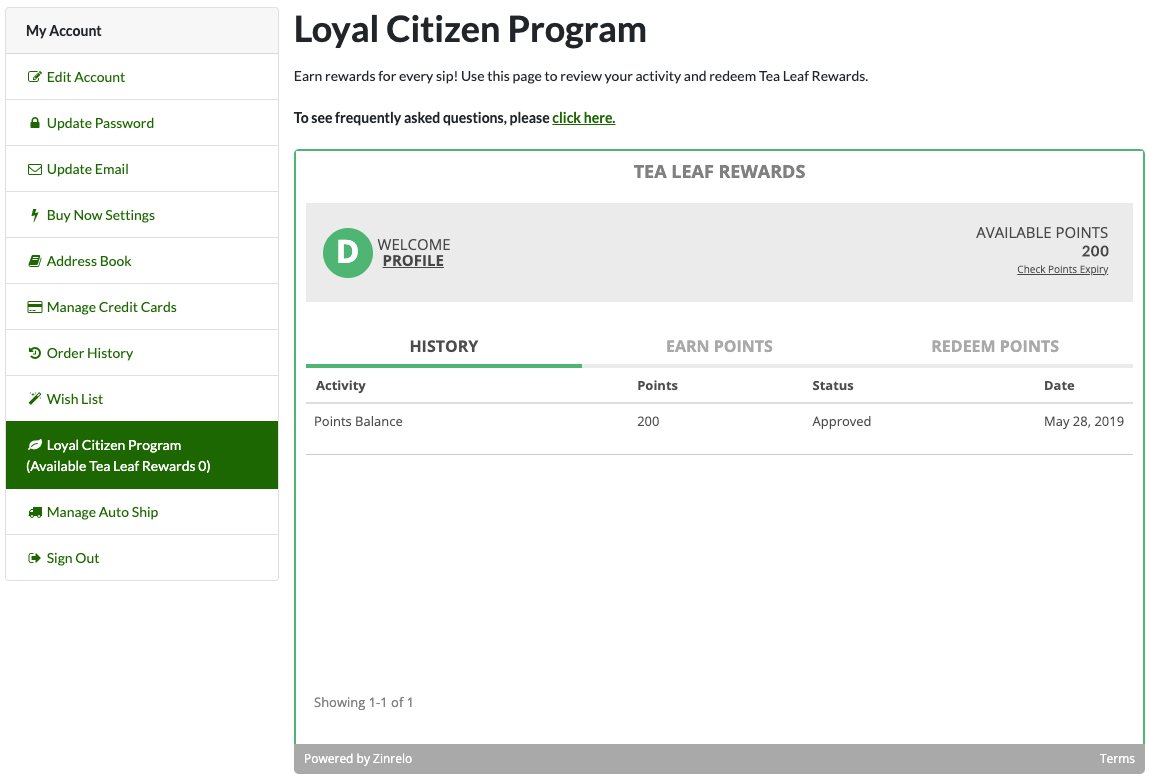Click the lock icon for Update Password
The image size is (1151, 783).
click(x=35, y=123)
